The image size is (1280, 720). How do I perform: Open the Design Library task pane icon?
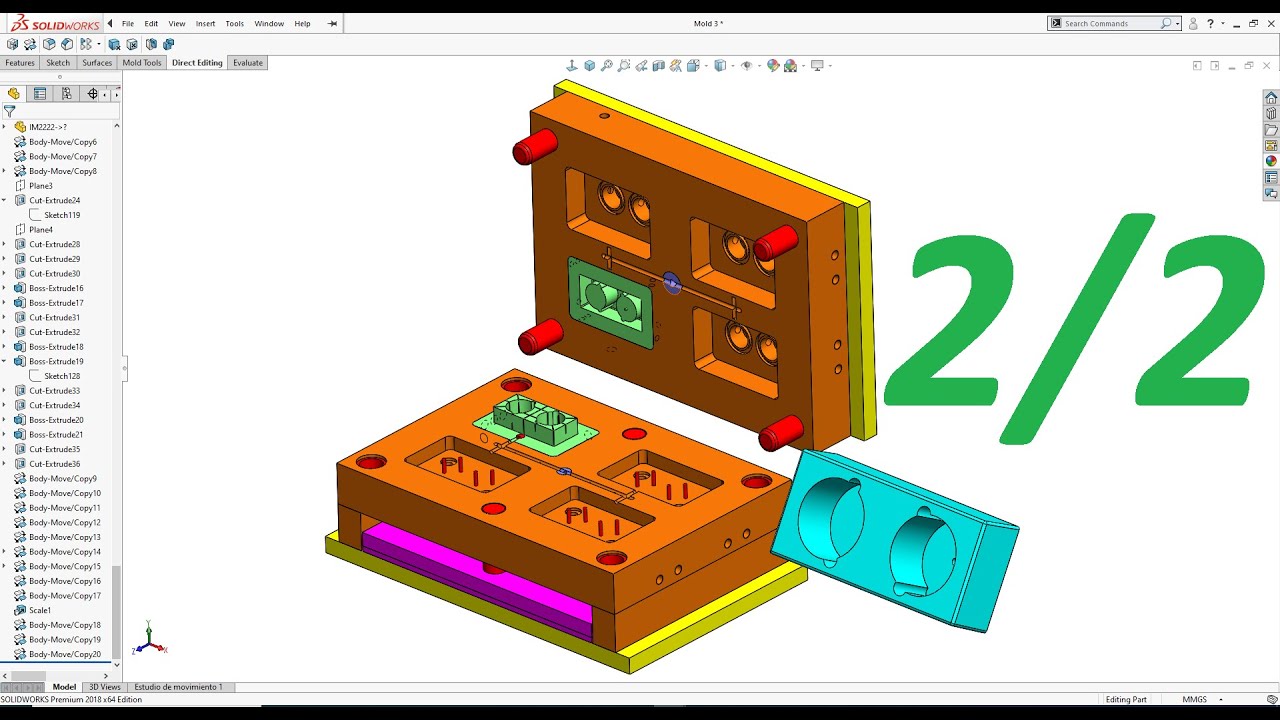[1271, 114]
